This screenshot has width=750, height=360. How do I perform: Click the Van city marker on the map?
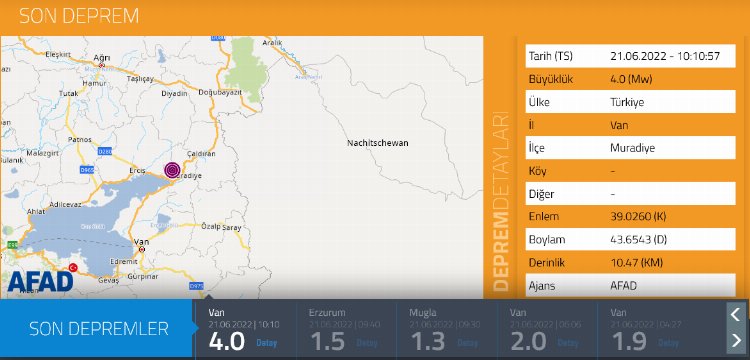142,249
